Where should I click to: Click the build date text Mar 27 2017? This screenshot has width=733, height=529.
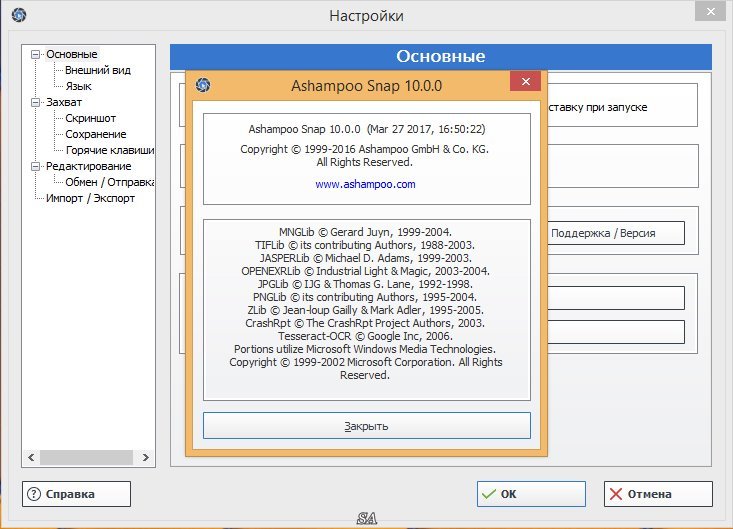426,129
